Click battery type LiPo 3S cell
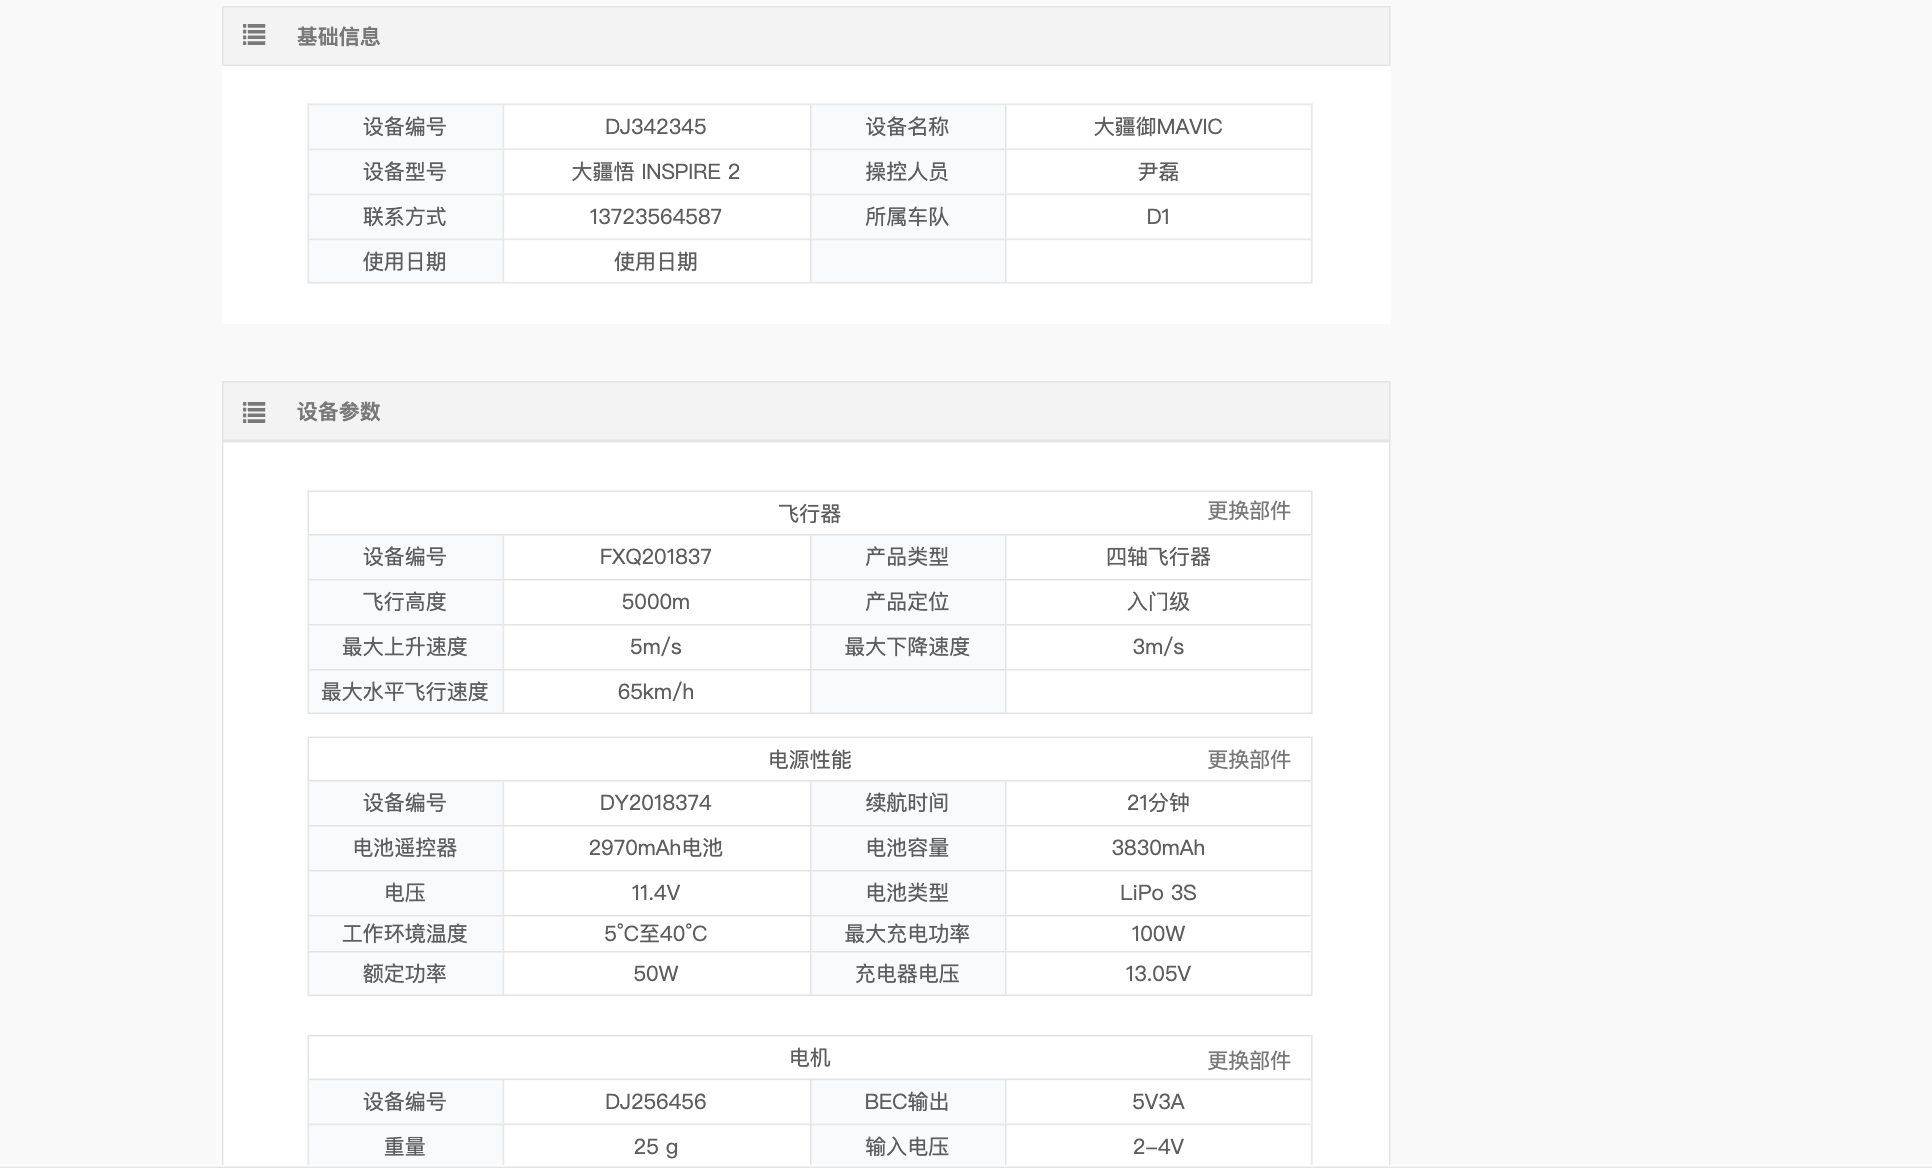The width and height of the screenshot is (1932, 1168). [x=1157, y=893]
